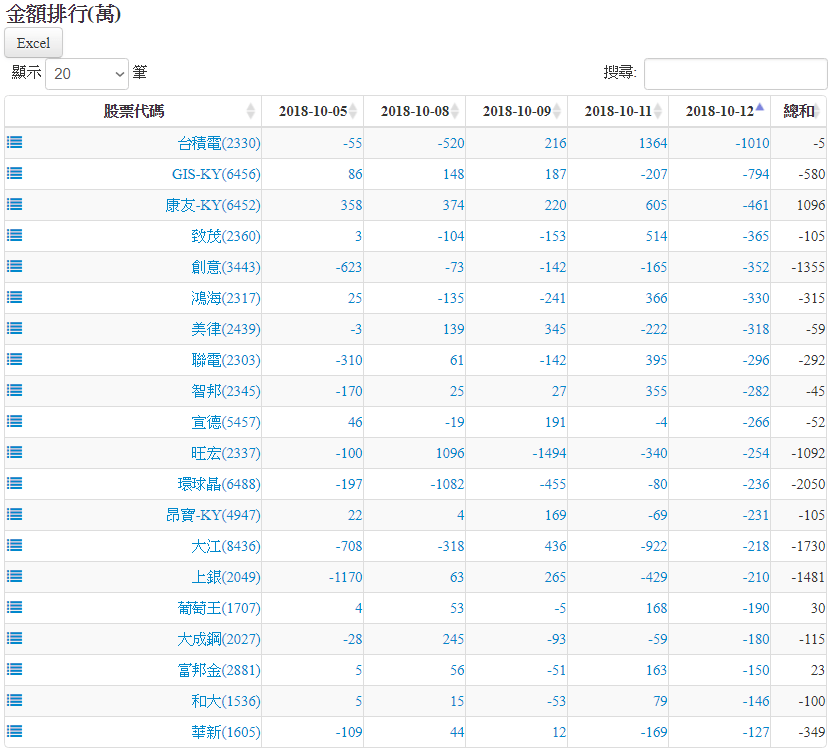Open the list icon for 大江(8436)

coord(15,545)
